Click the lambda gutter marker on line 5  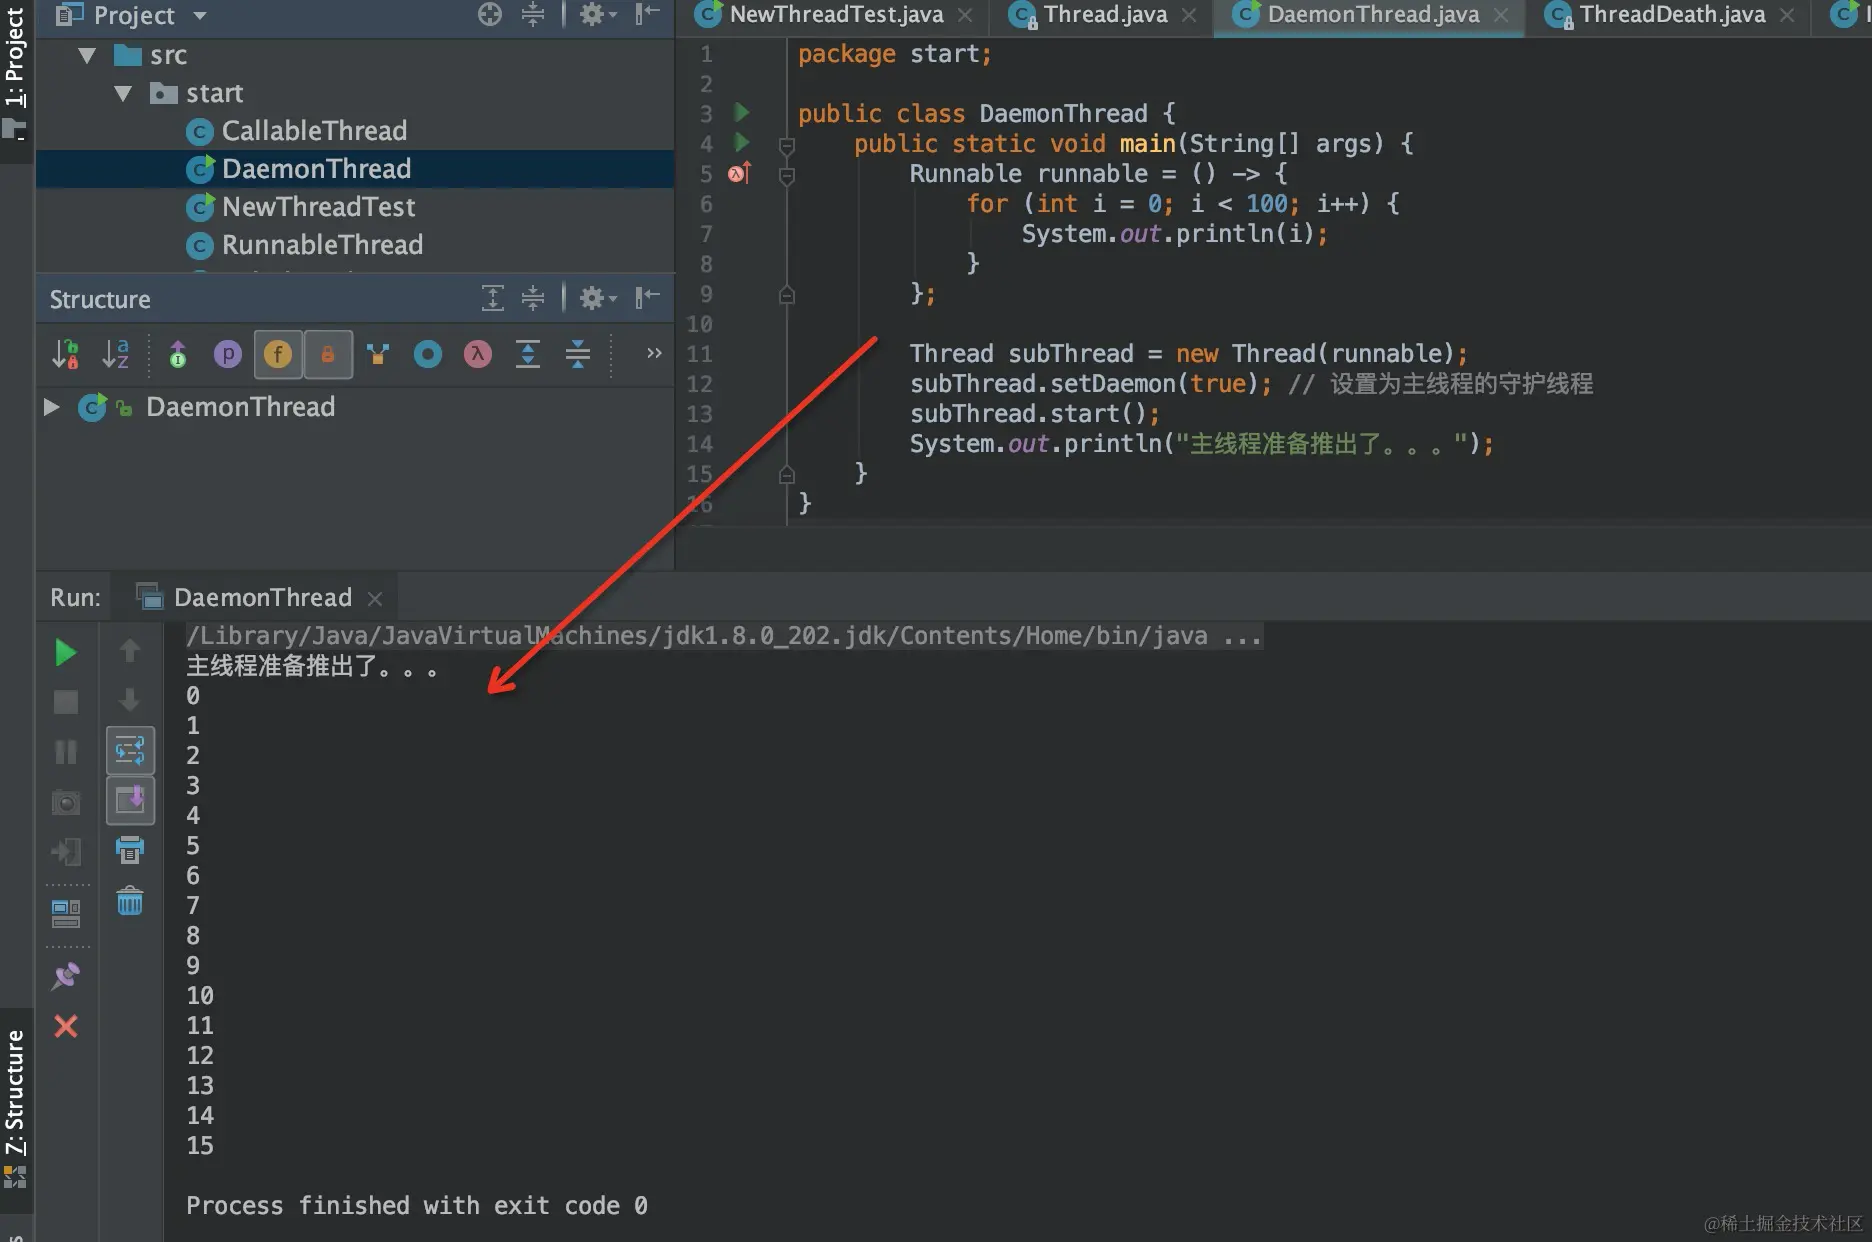point(739,173)
